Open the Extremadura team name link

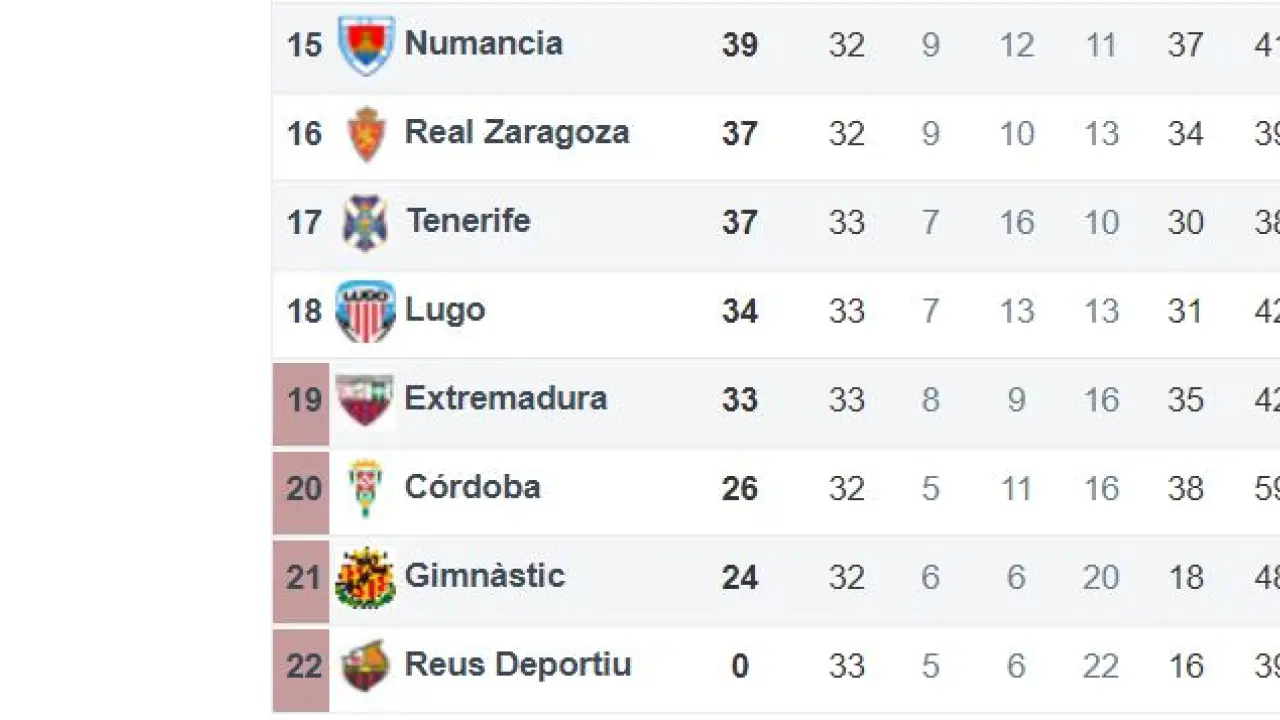coord(506,399)
